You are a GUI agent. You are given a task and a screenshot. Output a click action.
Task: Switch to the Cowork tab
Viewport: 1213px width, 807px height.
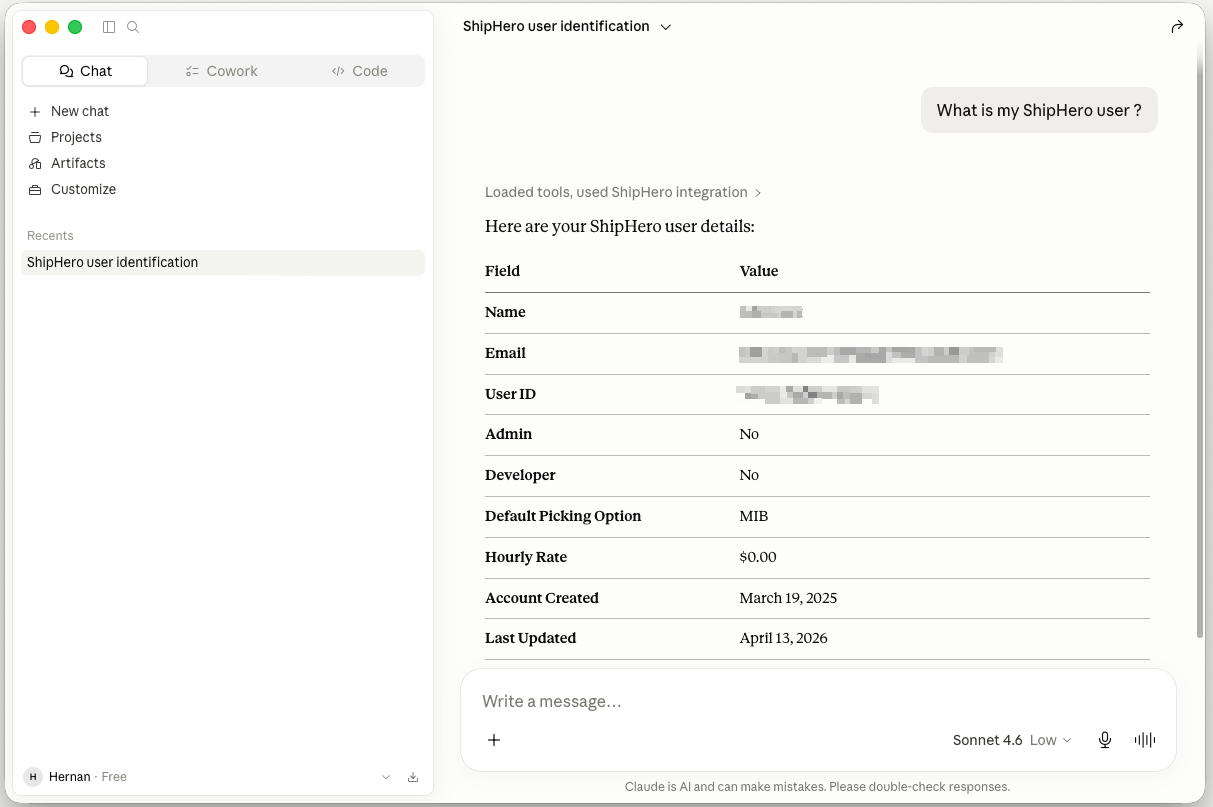point(222,71)
